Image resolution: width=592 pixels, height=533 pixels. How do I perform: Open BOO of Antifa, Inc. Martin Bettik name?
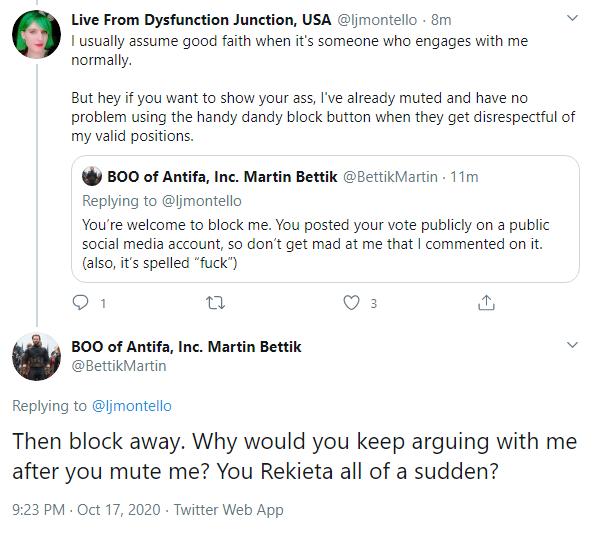[x=187, y=347]
